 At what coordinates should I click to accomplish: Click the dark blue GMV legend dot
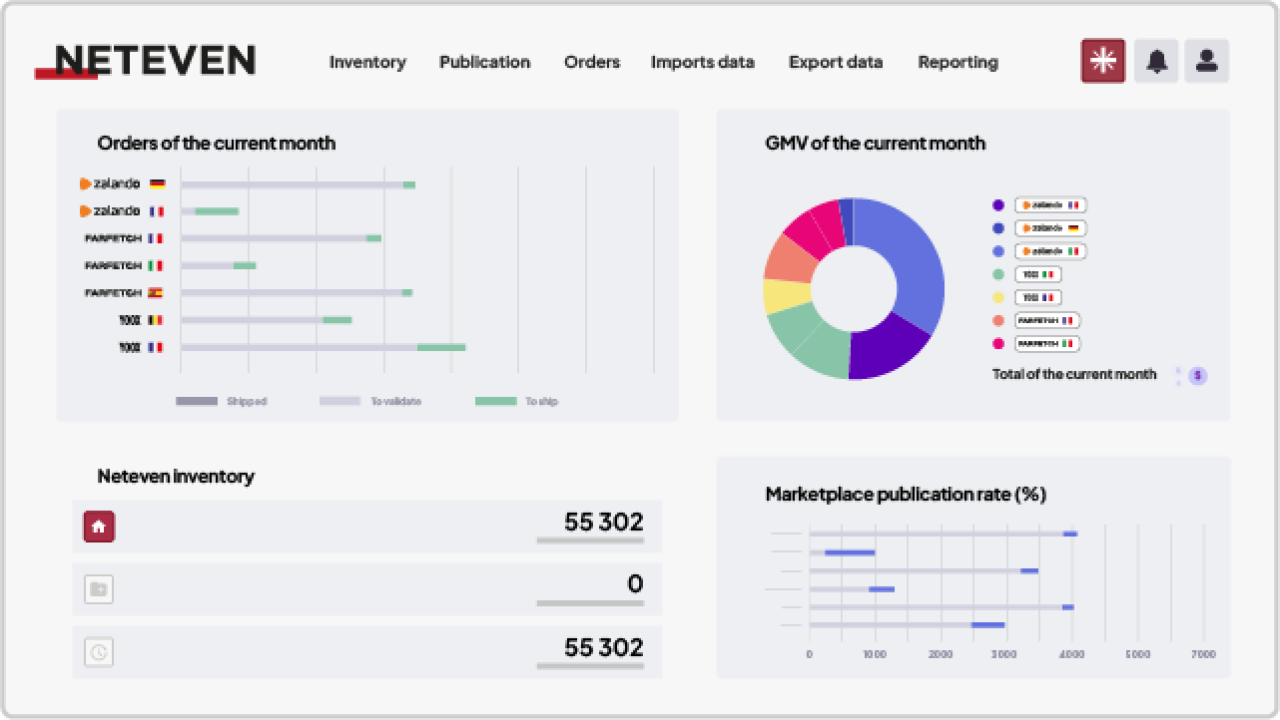[998, 228]
